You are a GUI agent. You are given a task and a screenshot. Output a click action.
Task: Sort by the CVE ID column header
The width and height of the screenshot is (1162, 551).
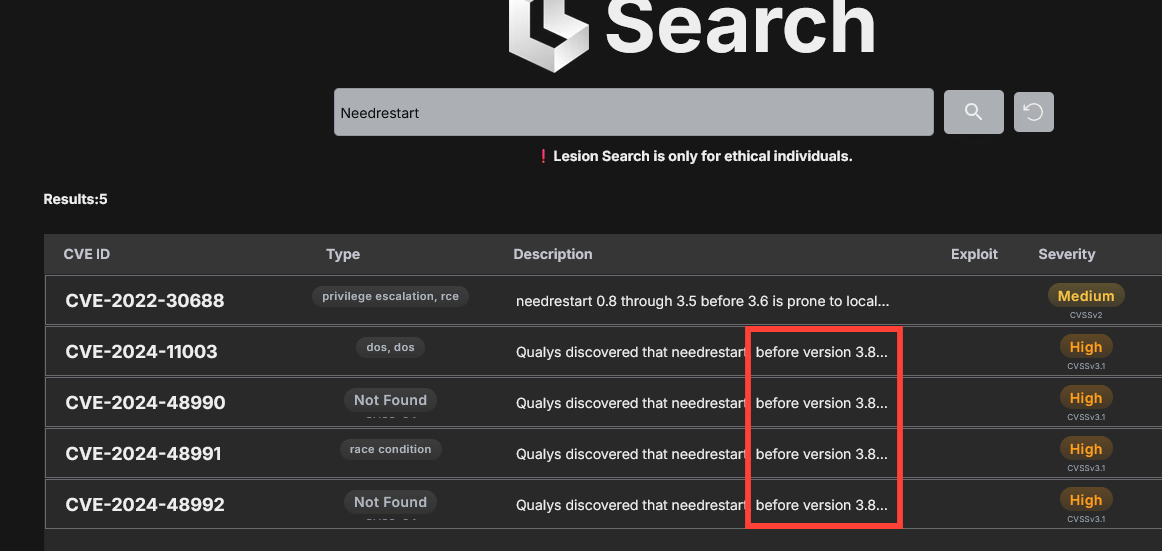pos(87,254)
